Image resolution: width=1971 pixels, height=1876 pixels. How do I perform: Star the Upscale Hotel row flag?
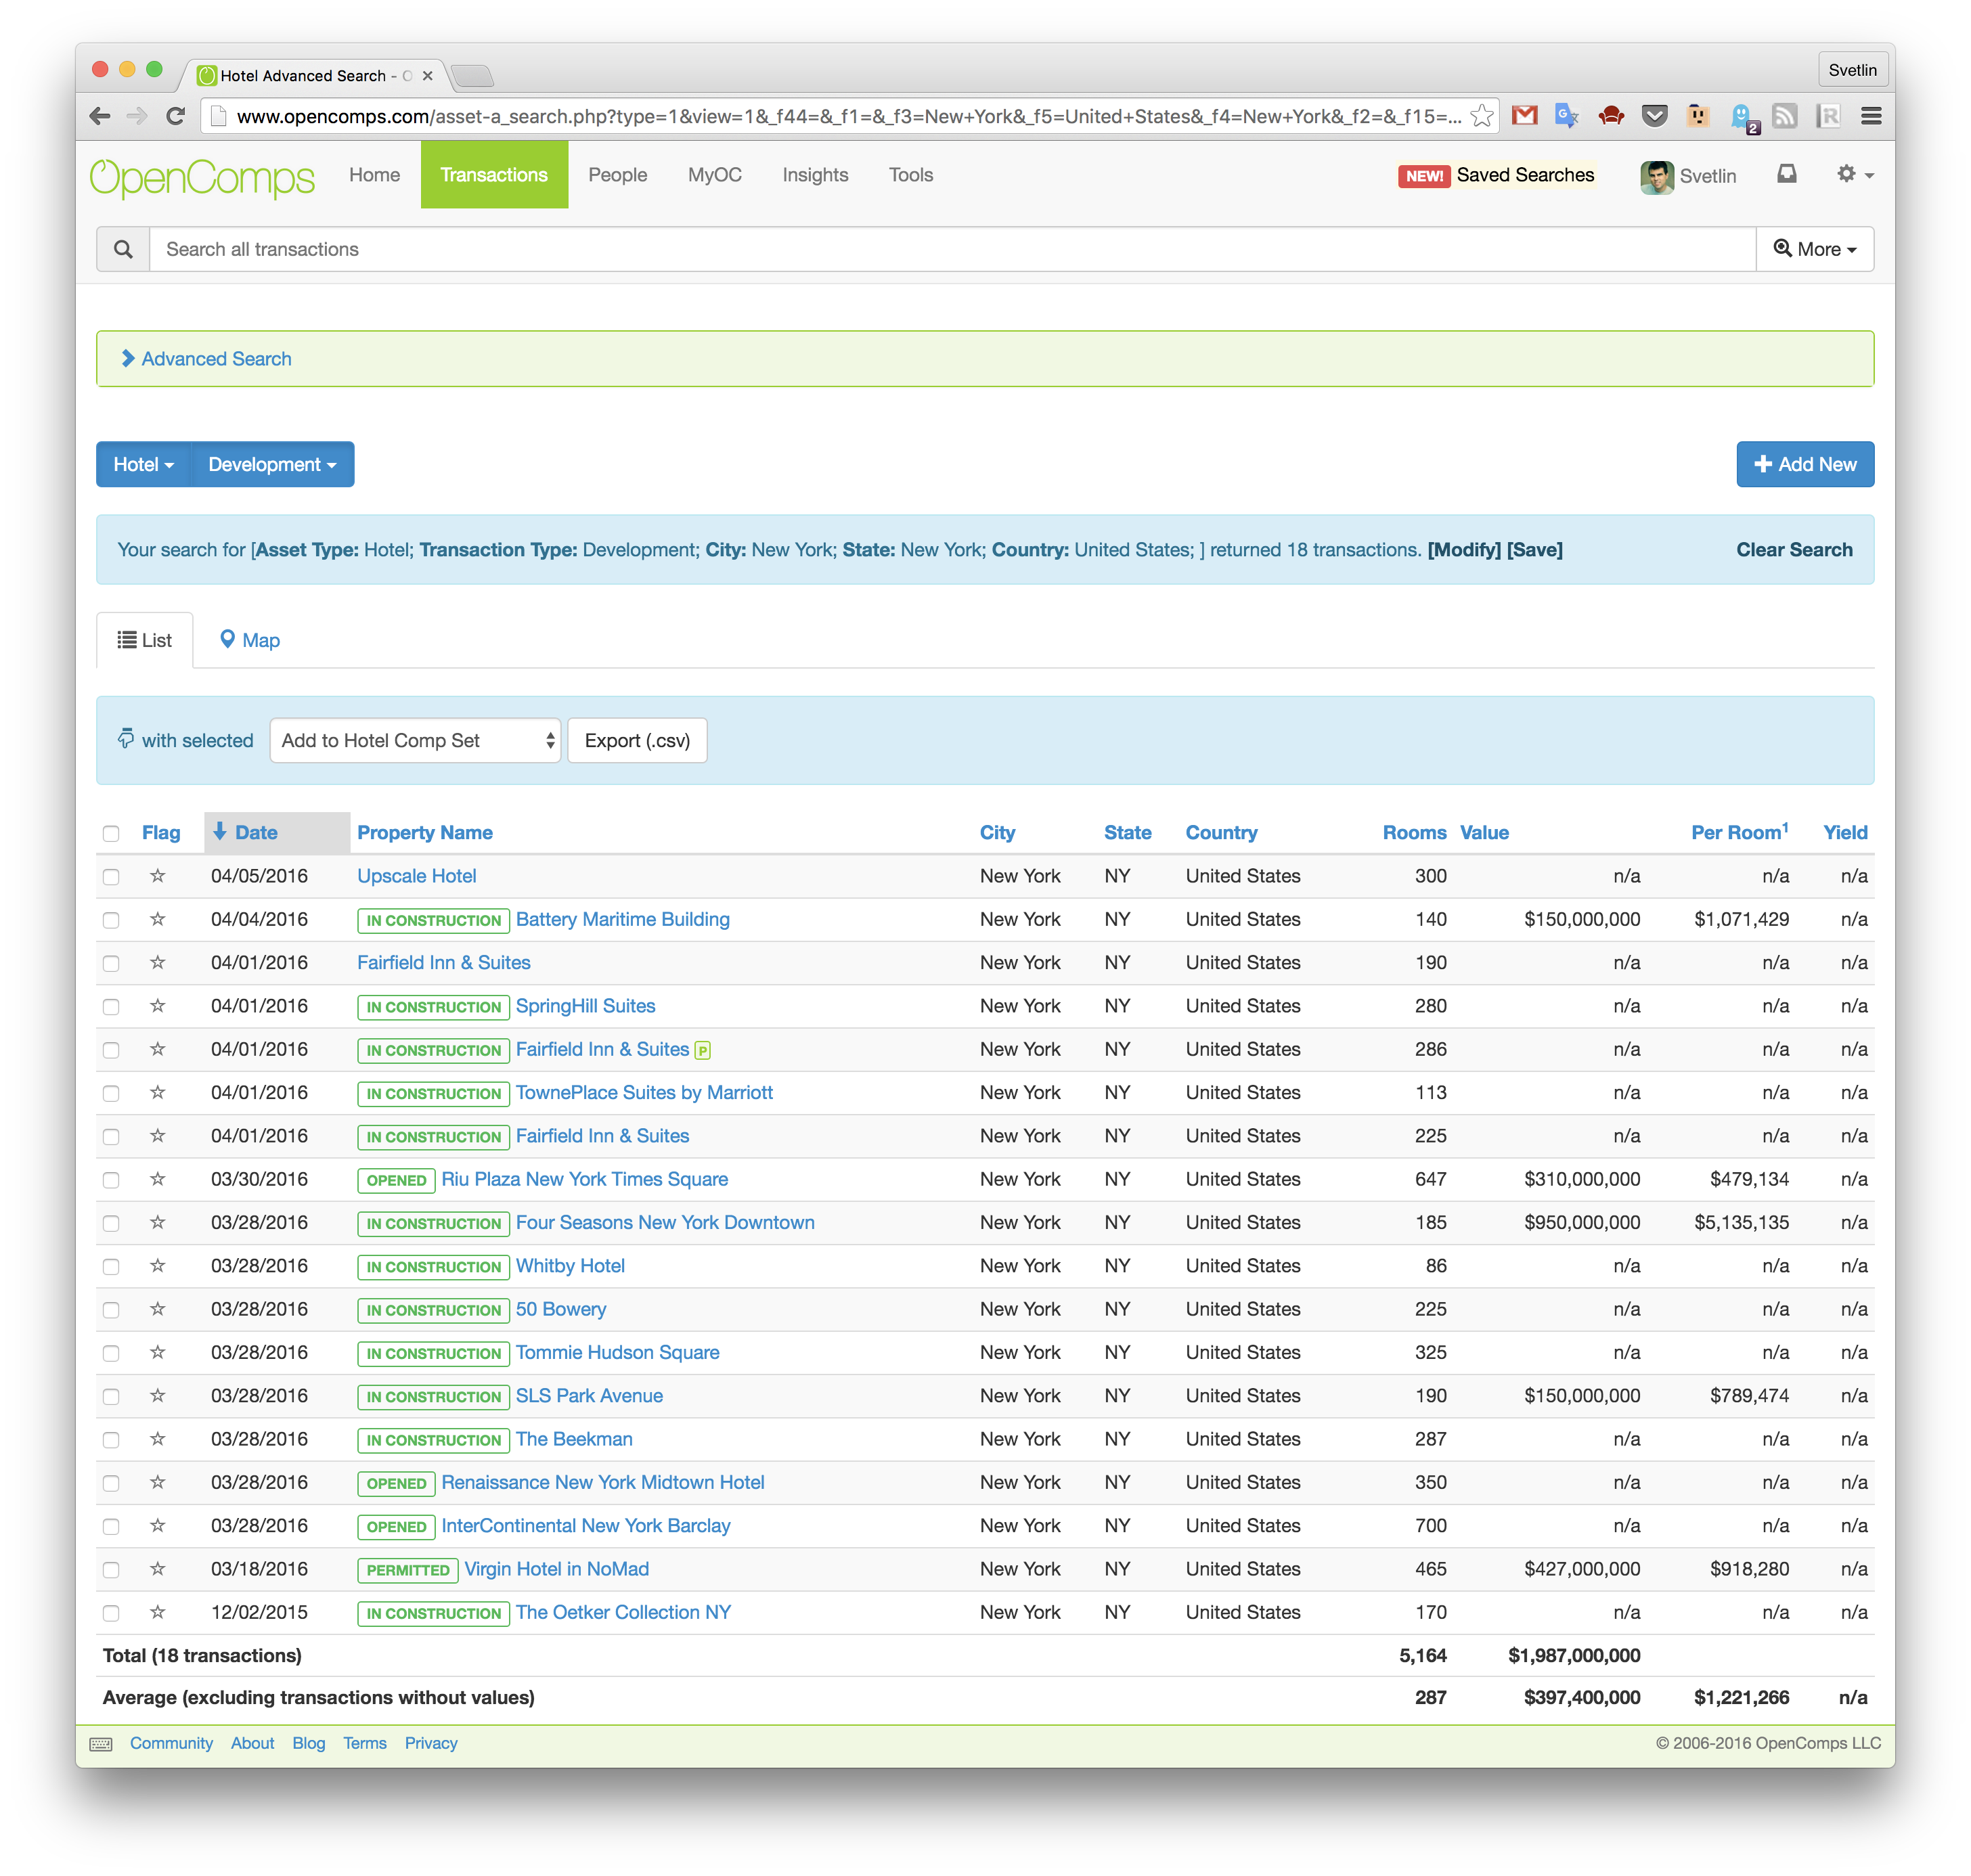(x=157, y=876)
